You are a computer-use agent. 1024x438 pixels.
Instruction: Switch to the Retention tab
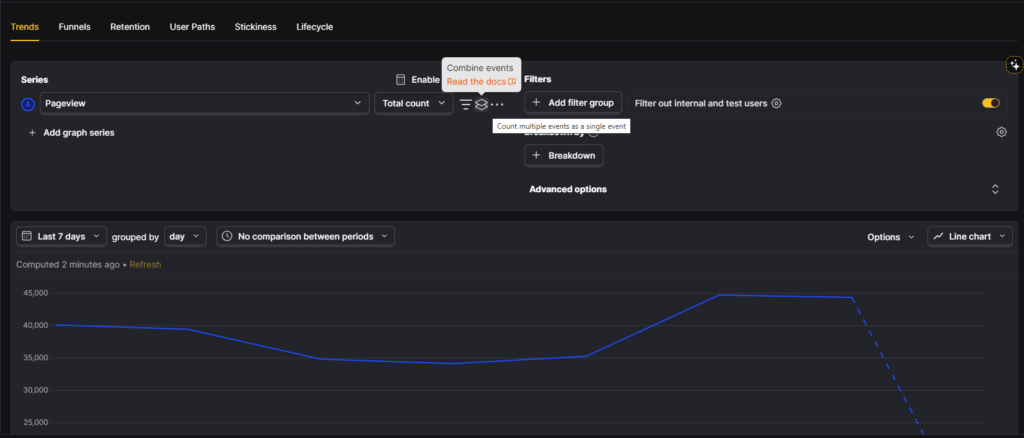[x=130, y=27]
